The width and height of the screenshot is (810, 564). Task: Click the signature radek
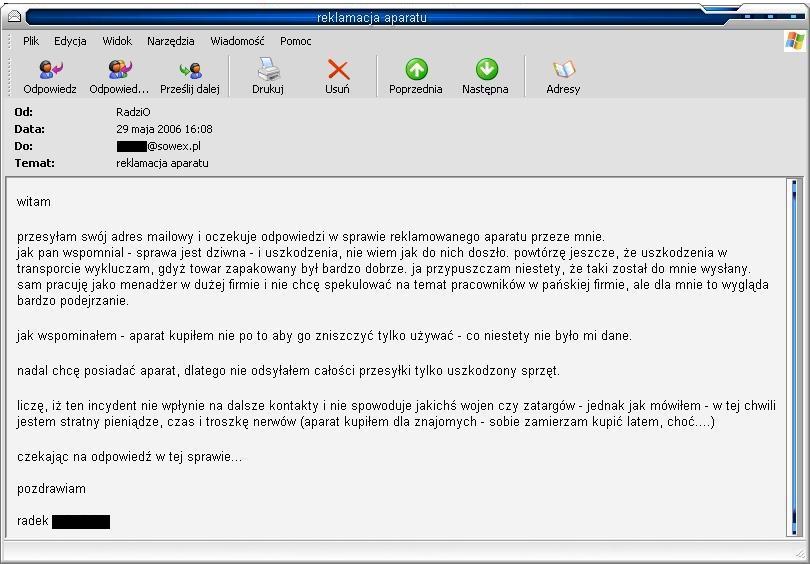tap(33, 521)
